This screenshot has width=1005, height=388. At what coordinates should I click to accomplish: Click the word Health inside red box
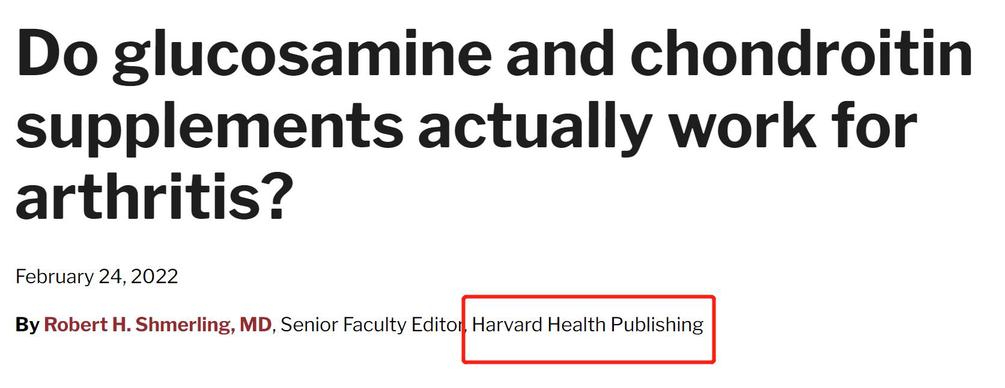[576, 325]
